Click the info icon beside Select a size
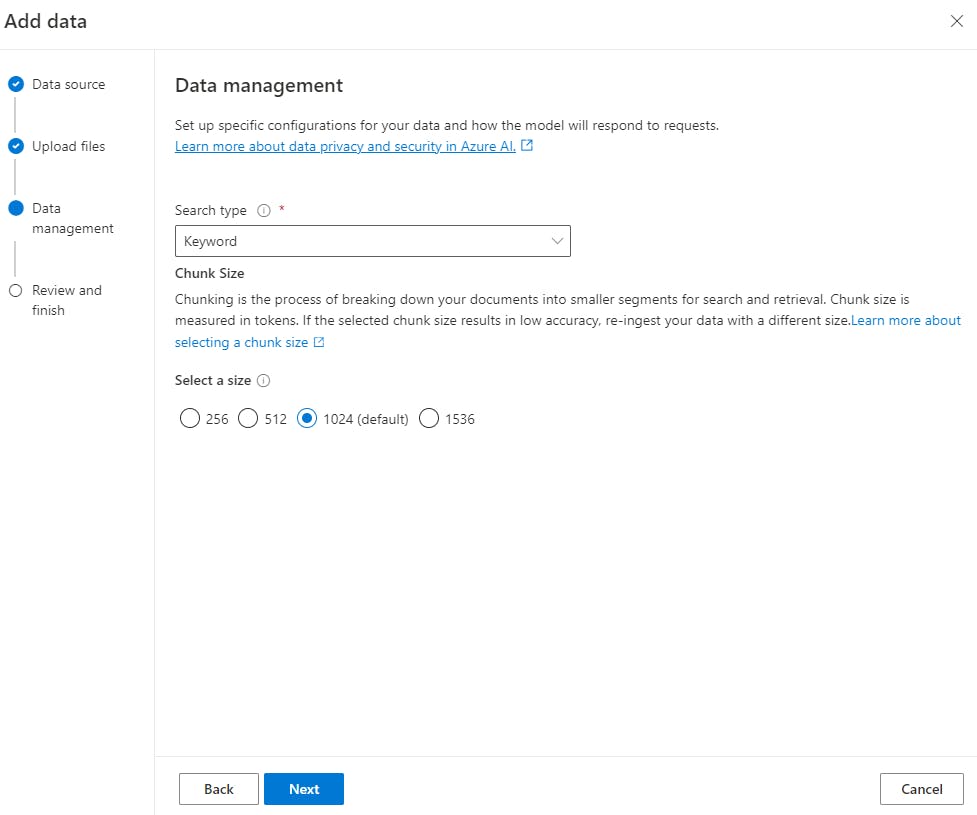The width and height of the screenshot is (977, 815). pyautogui.click(x=264, y=381)
